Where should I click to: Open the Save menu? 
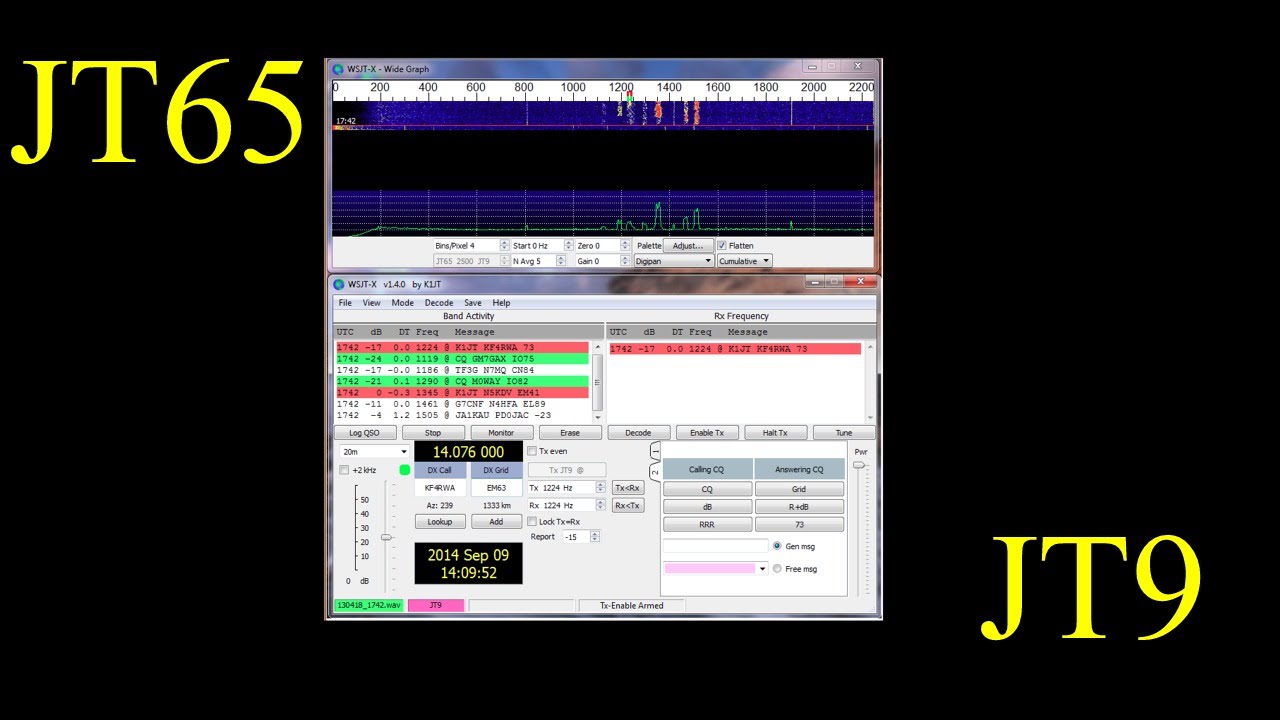[473, 303]
